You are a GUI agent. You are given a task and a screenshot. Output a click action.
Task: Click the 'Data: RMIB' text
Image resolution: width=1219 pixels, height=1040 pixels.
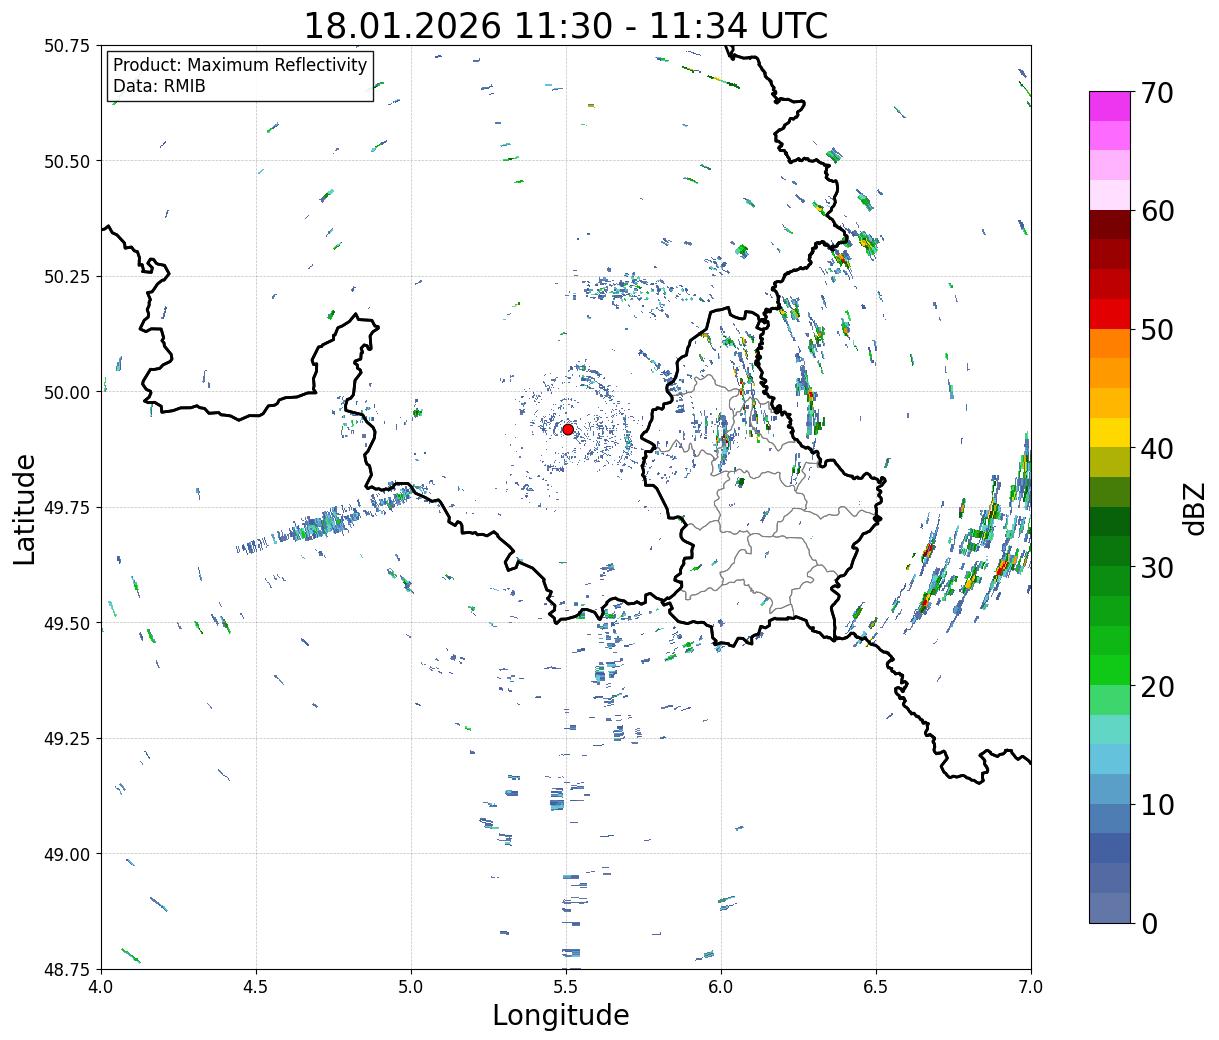pos(159,86)
